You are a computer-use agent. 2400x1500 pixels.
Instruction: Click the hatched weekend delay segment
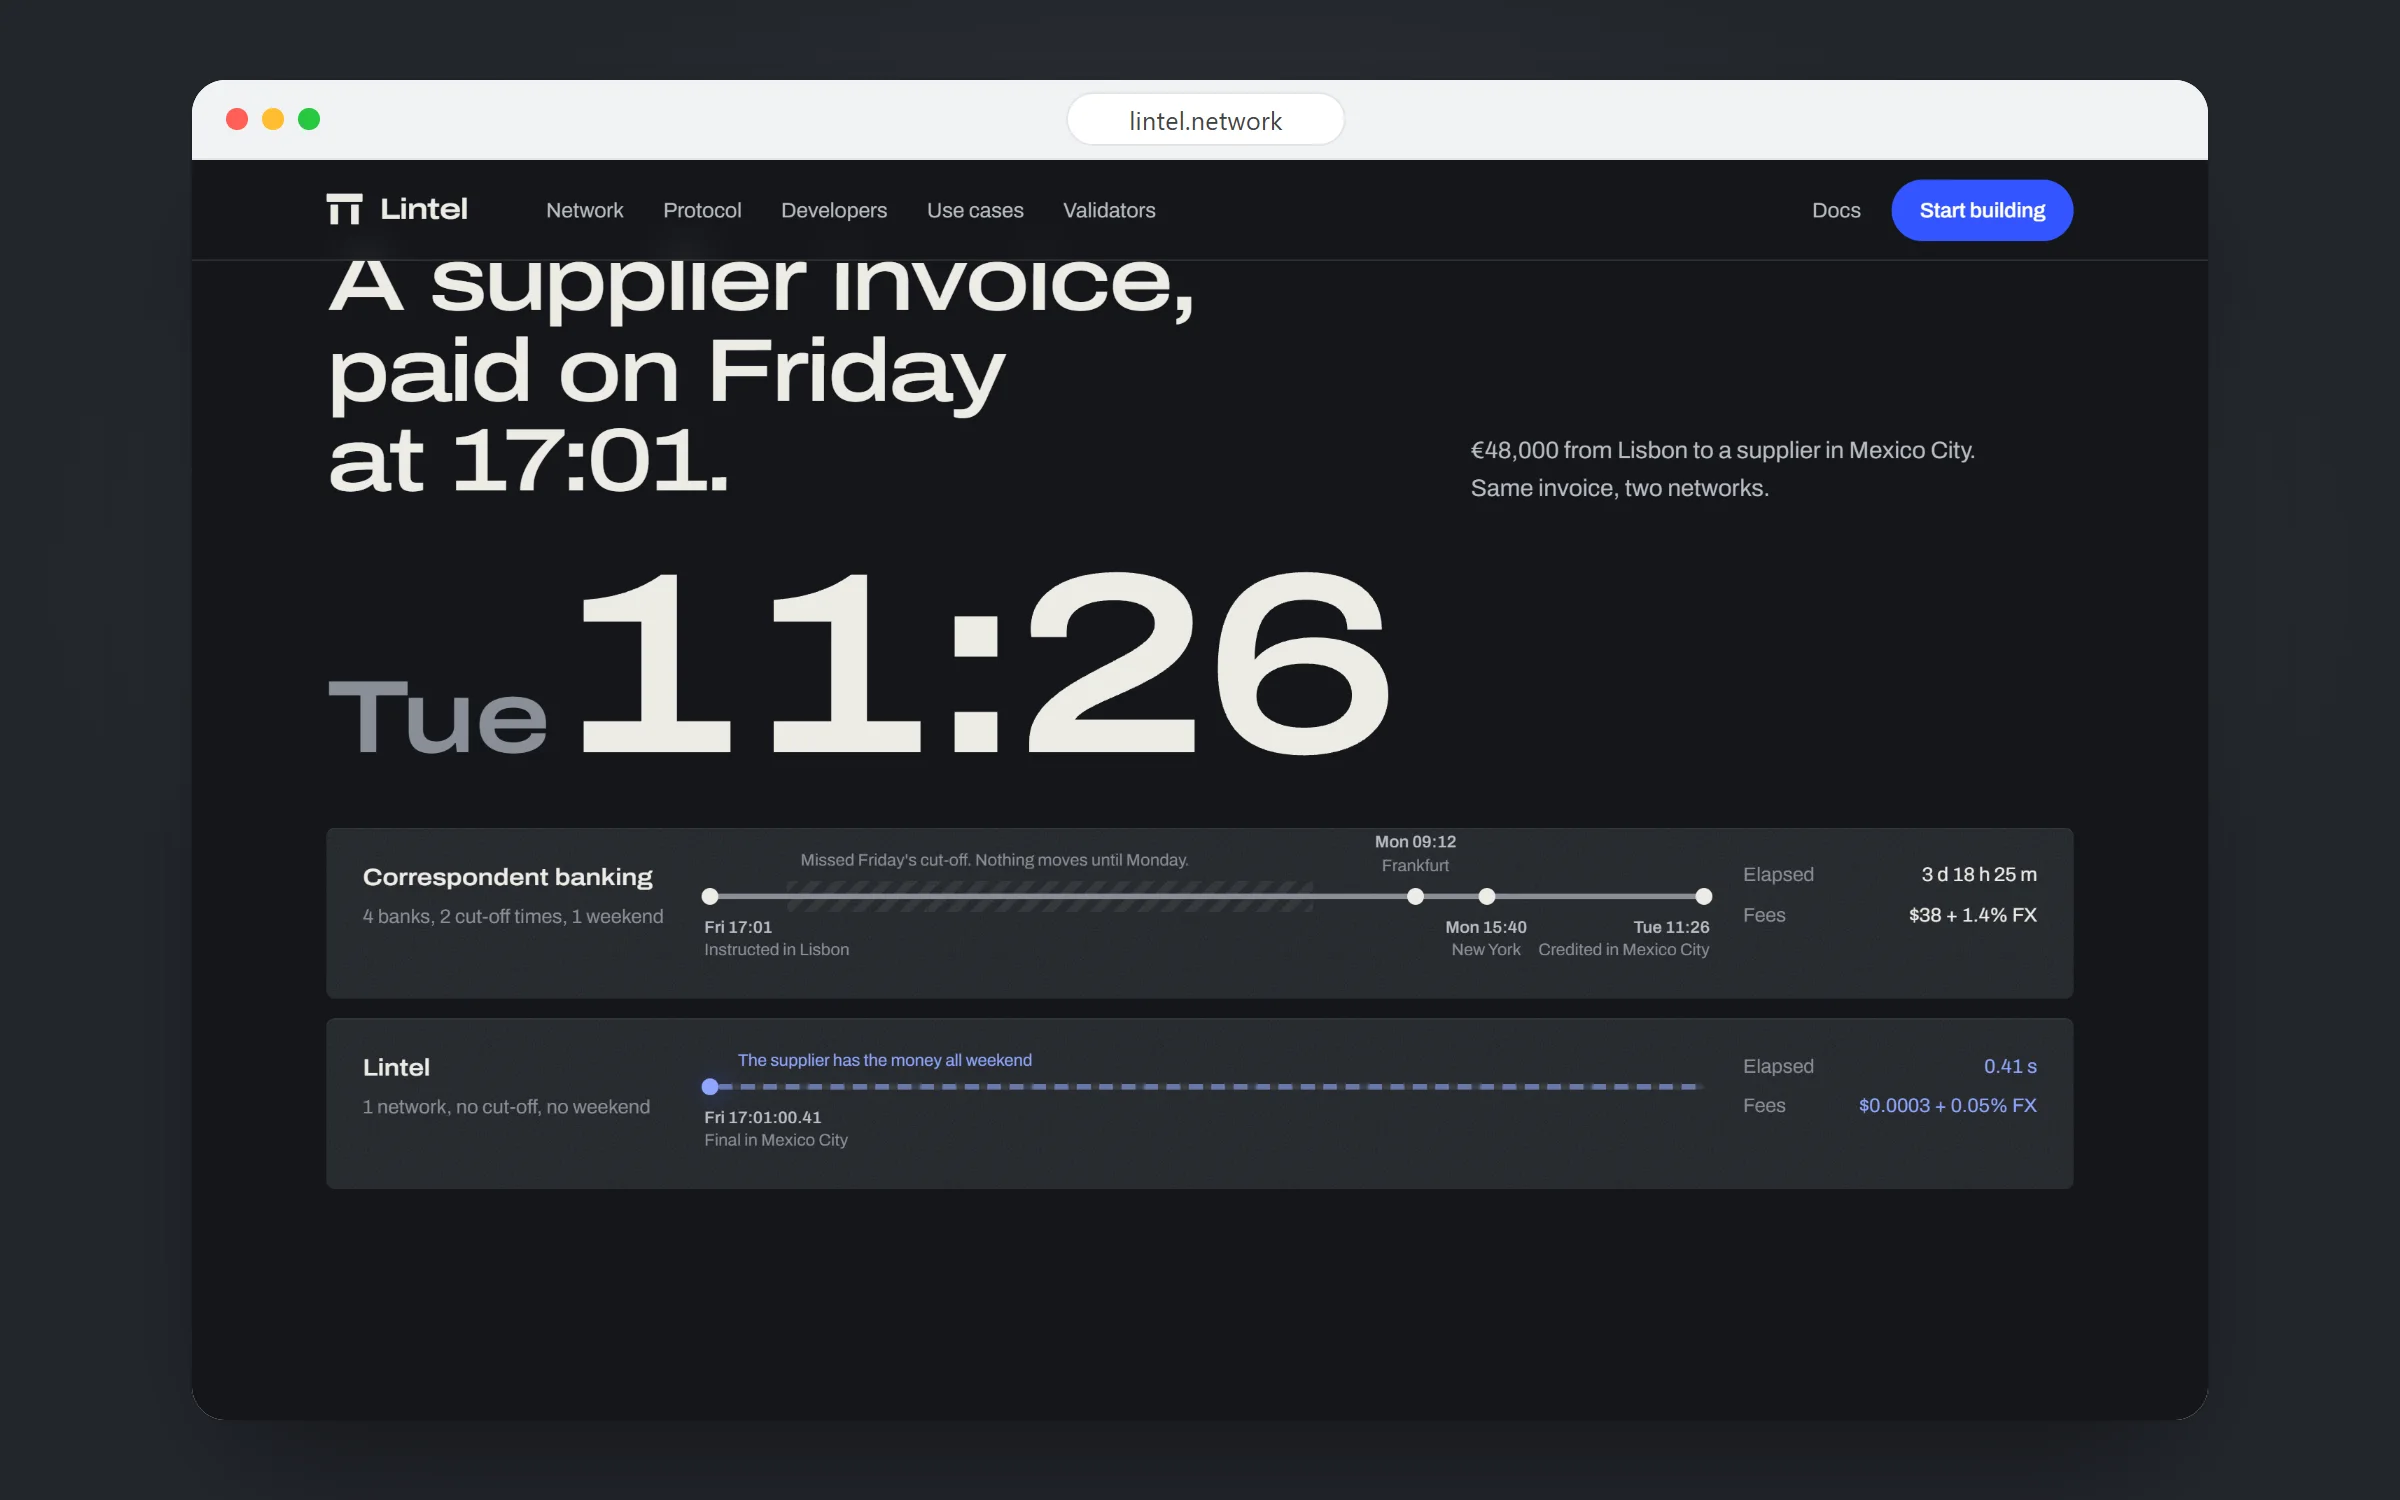click(1050, 896)
